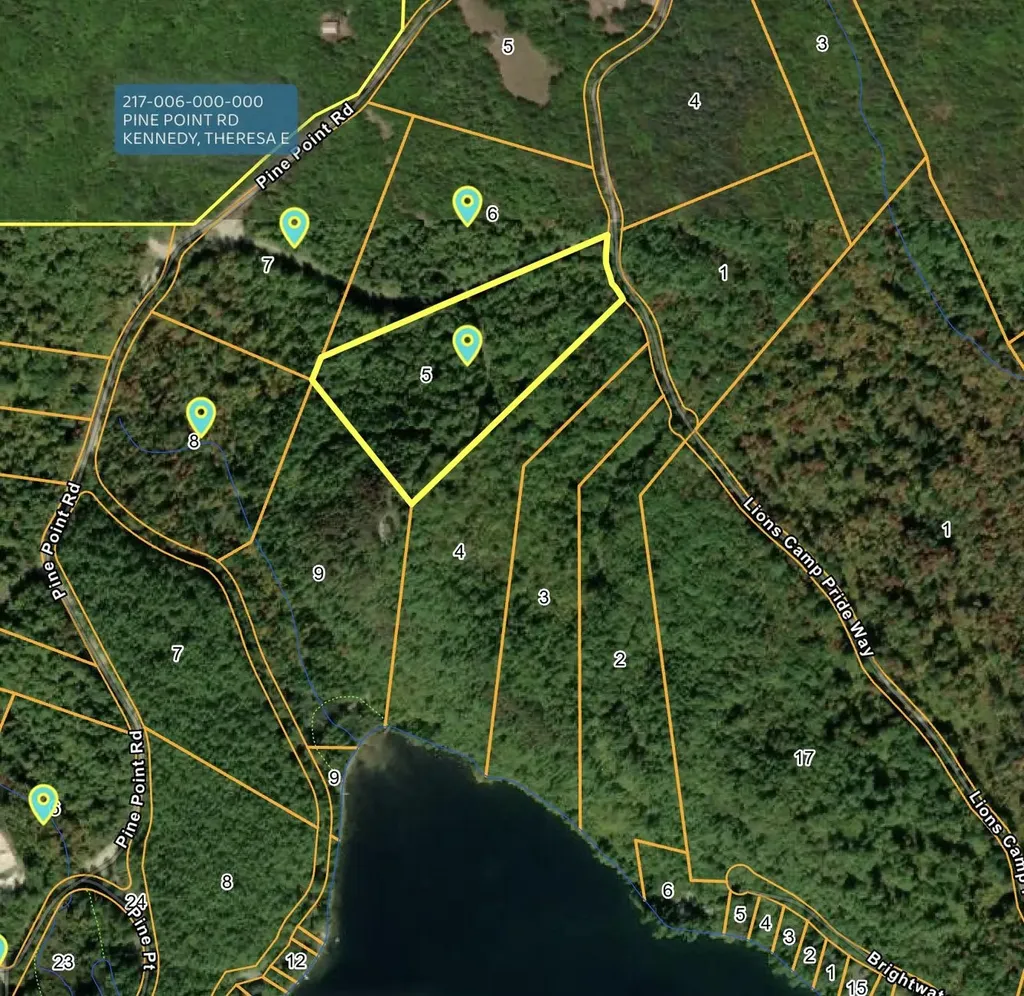1024x996 pixels.
Task: Click the full Lions Camp Pride Way road label
Action: [808, 576]
